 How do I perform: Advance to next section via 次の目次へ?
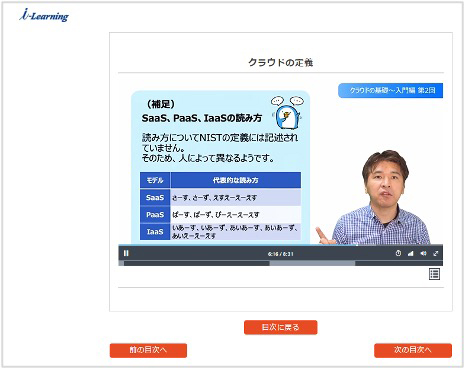coord(413,350)
